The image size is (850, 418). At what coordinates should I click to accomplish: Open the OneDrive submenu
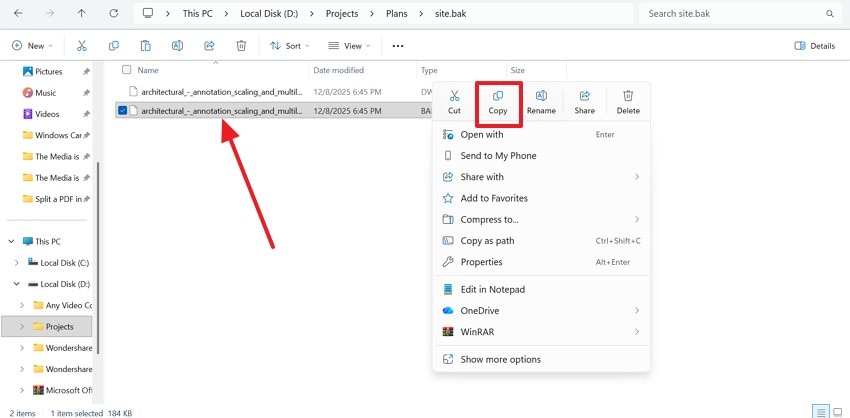pos(541,311)
